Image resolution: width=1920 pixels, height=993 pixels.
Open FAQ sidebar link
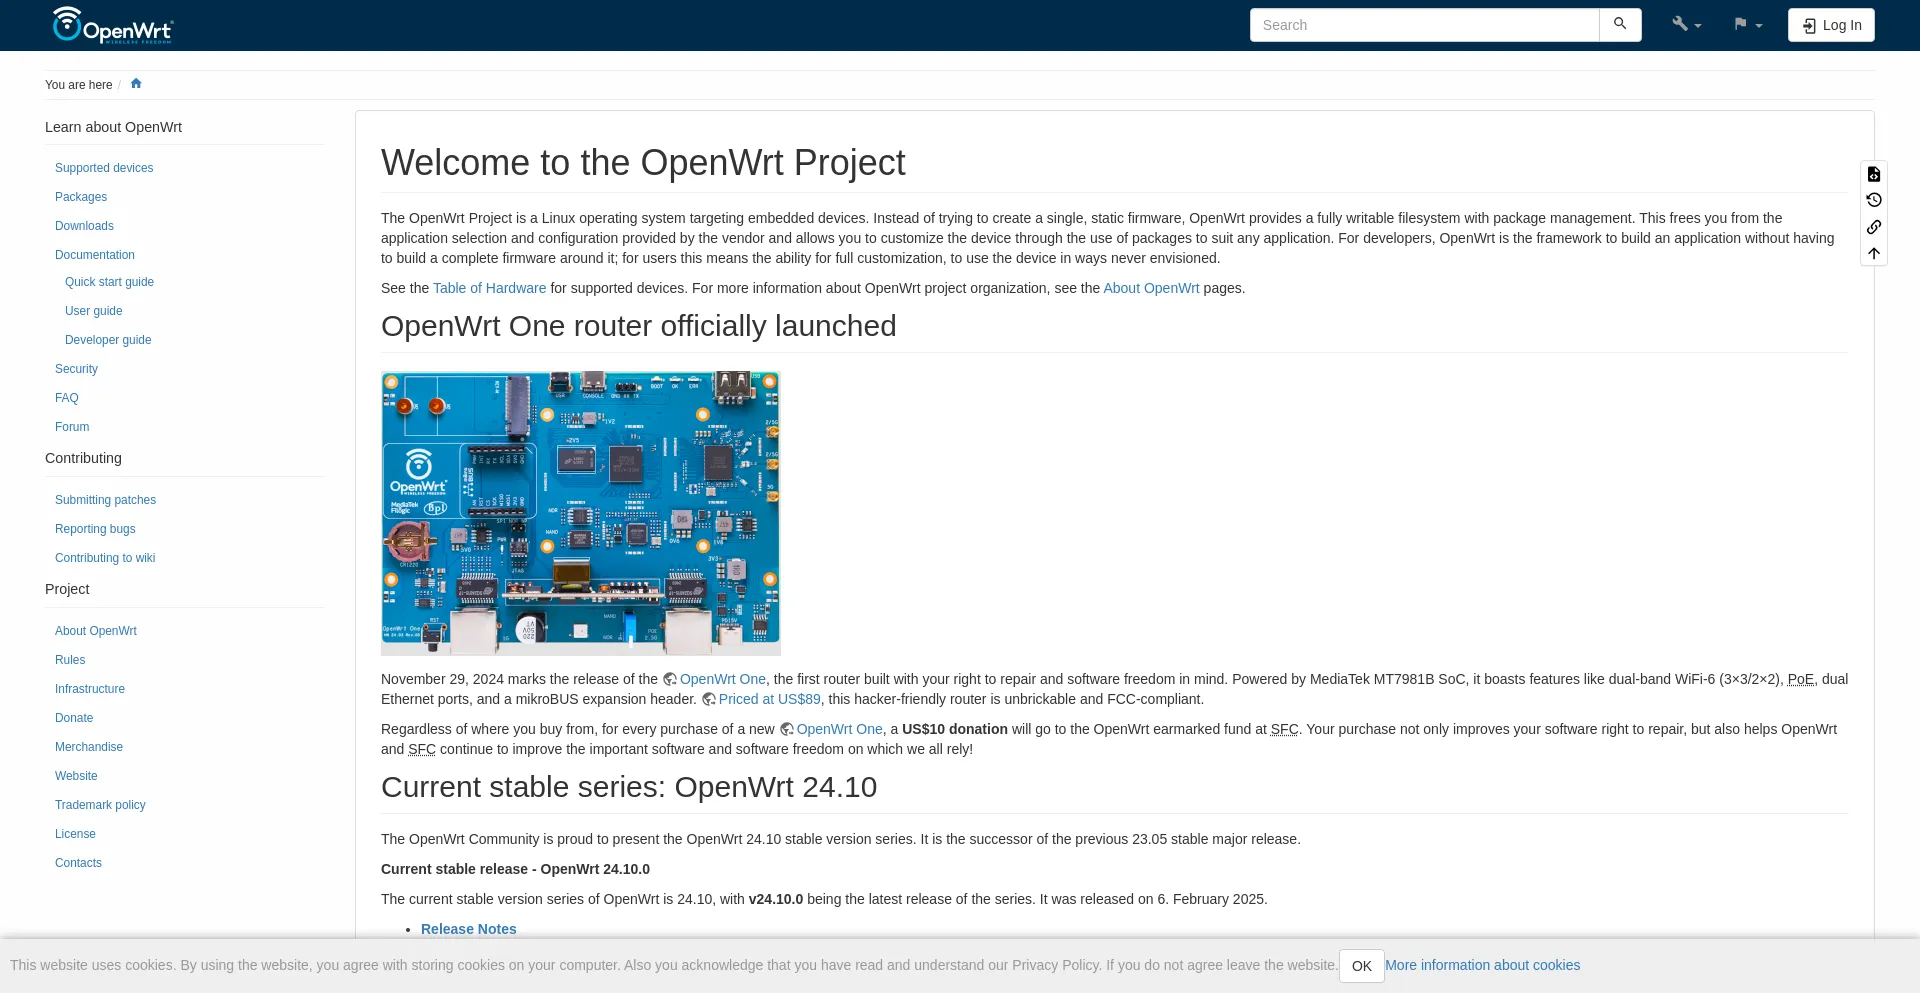(67, 398)
